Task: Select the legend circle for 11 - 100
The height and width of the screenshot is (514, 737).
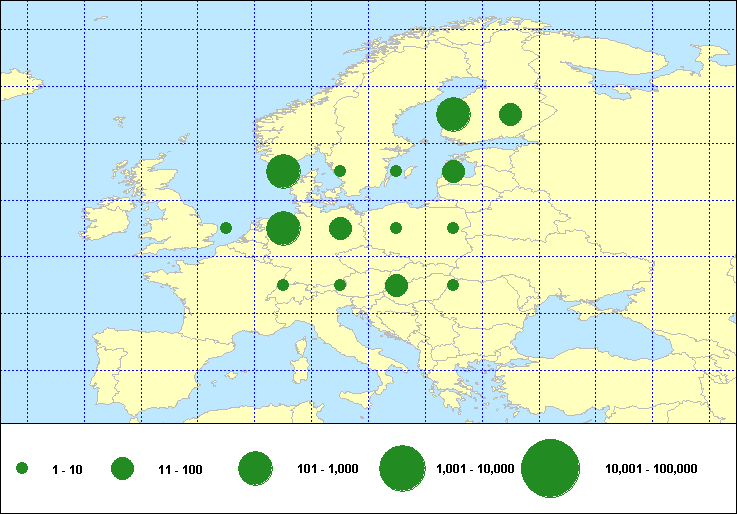Action: [x=123, y=468]
